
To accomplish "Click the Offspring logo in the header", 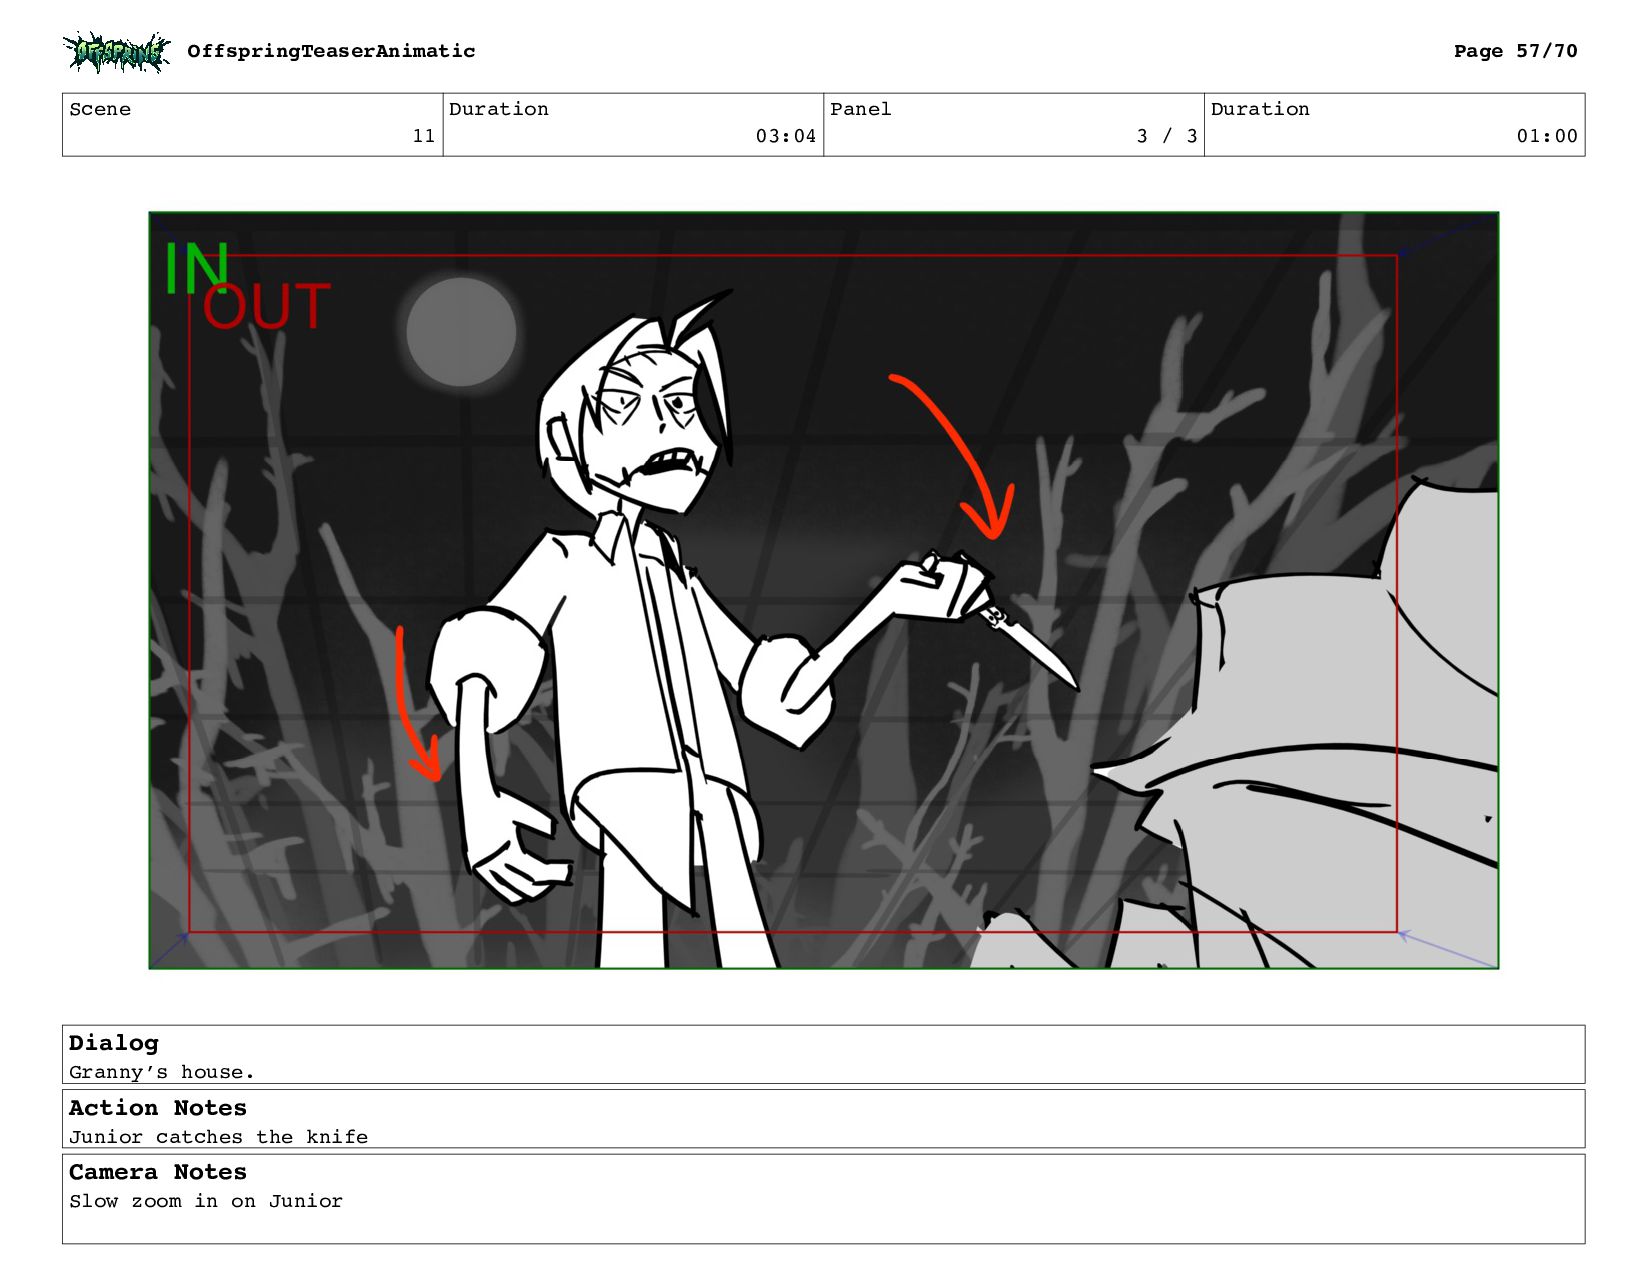I will [116, 52].
